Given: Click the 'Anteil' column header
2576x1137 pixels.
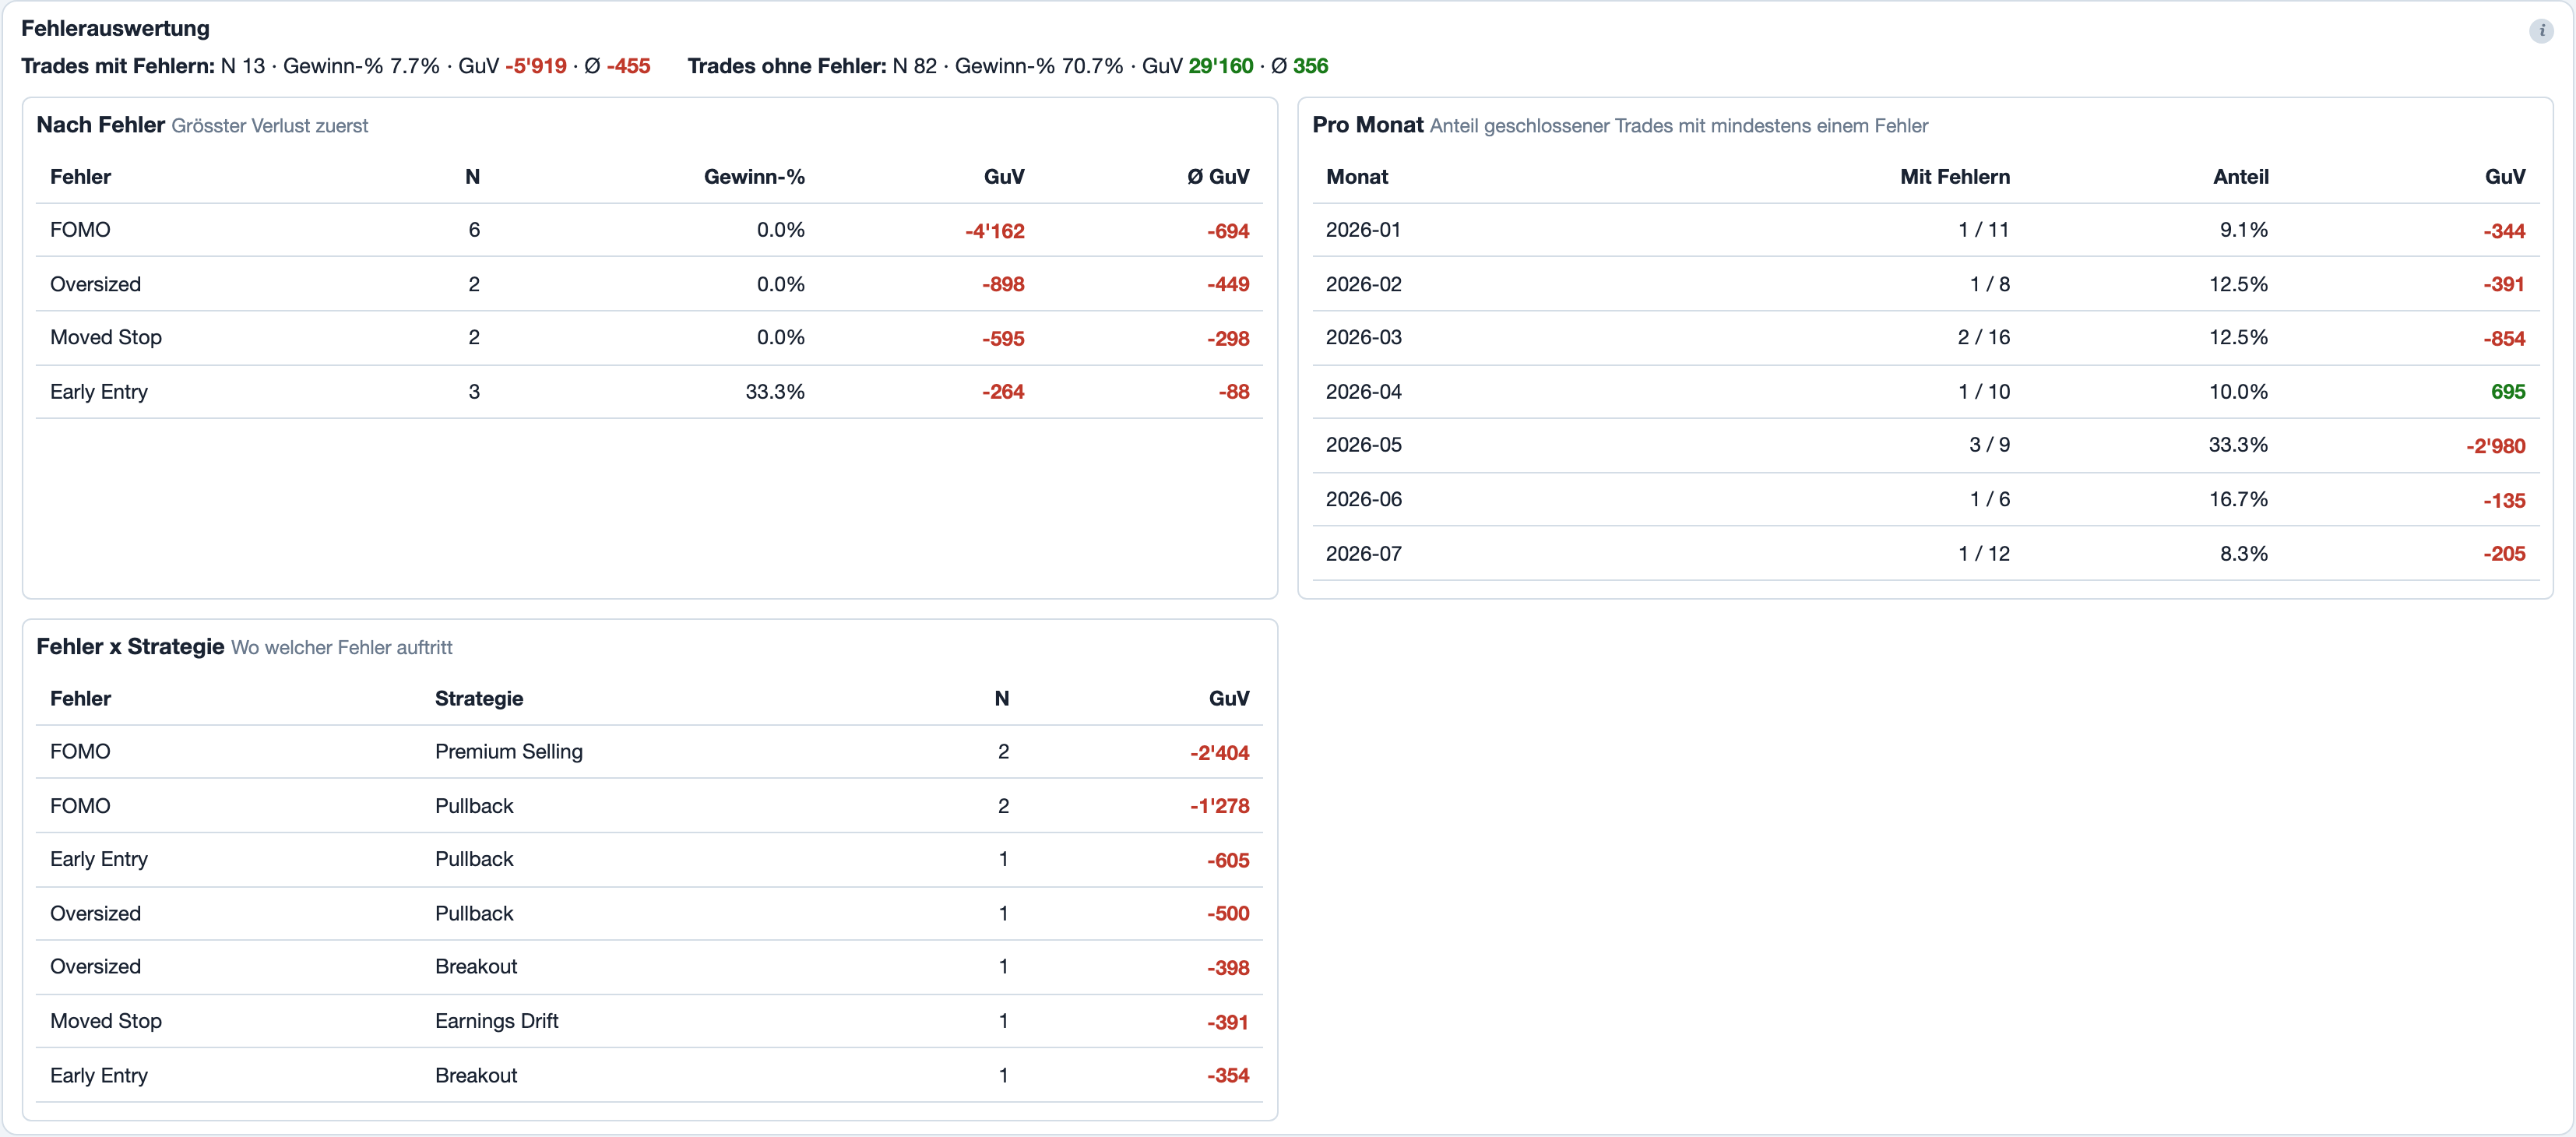Looking at the screenshot, I should (x=2240, y=177).
